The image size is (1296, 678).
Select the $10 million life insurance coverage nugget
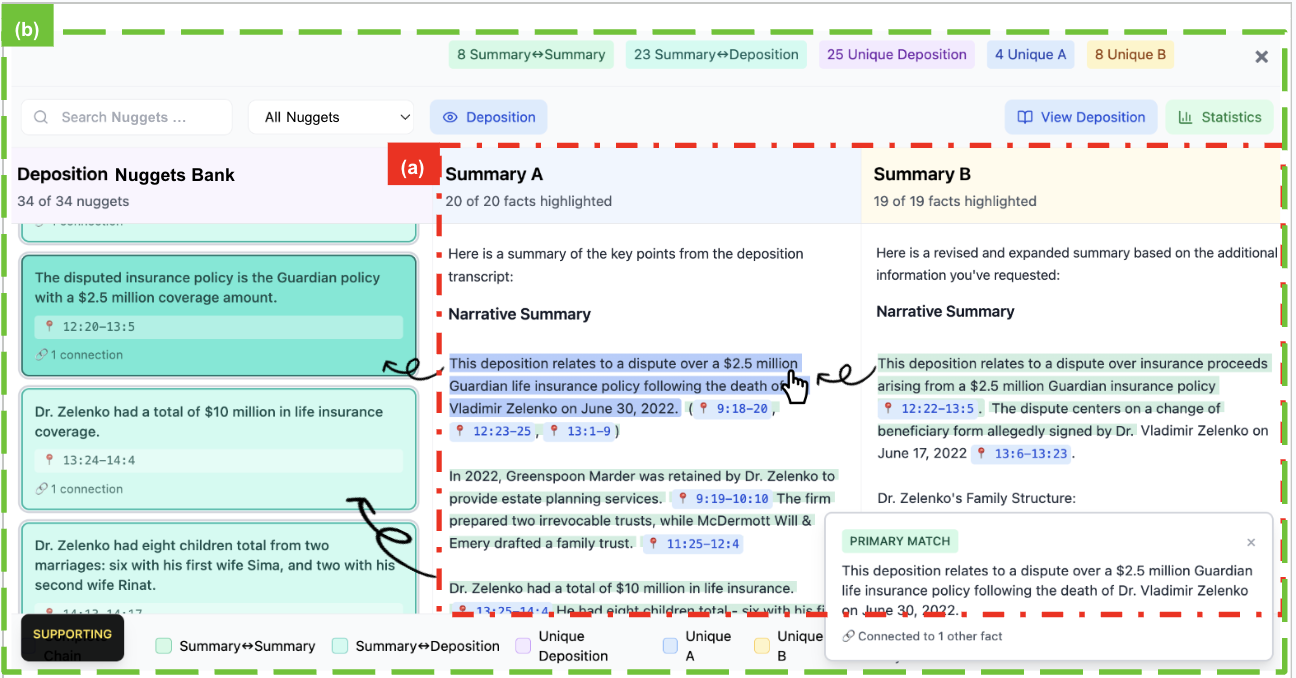218,450
